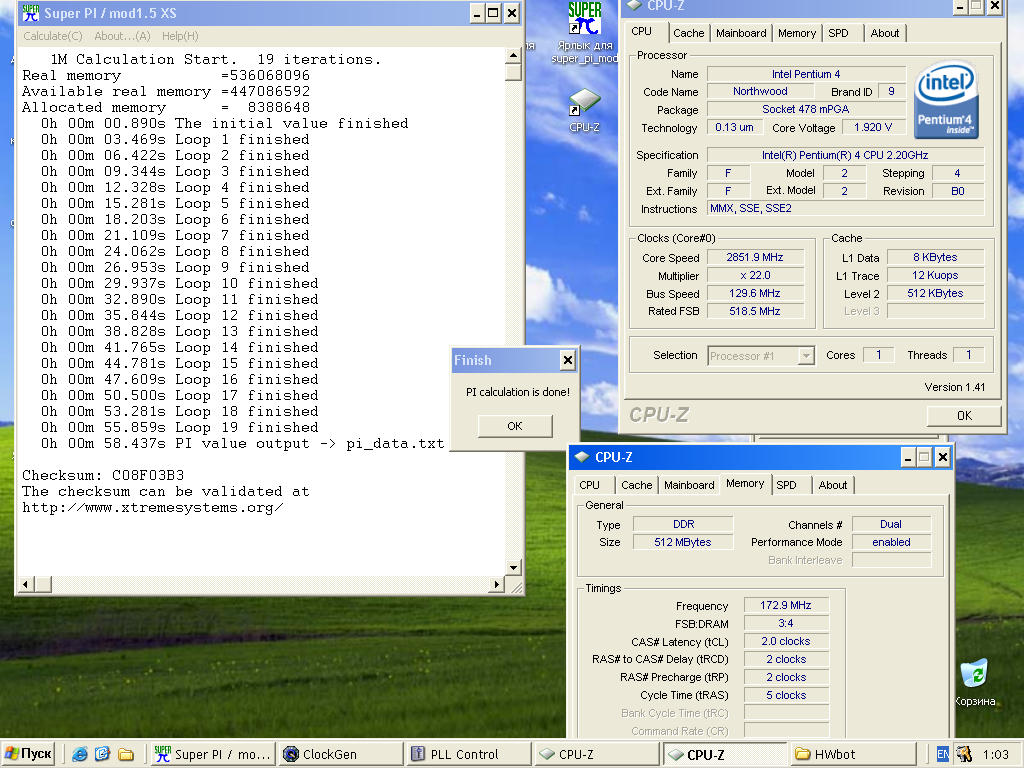Screen dimensions: 1024x768
Task: Select Cache tab in lower CPU-Z window
Action: coord(637,485)
